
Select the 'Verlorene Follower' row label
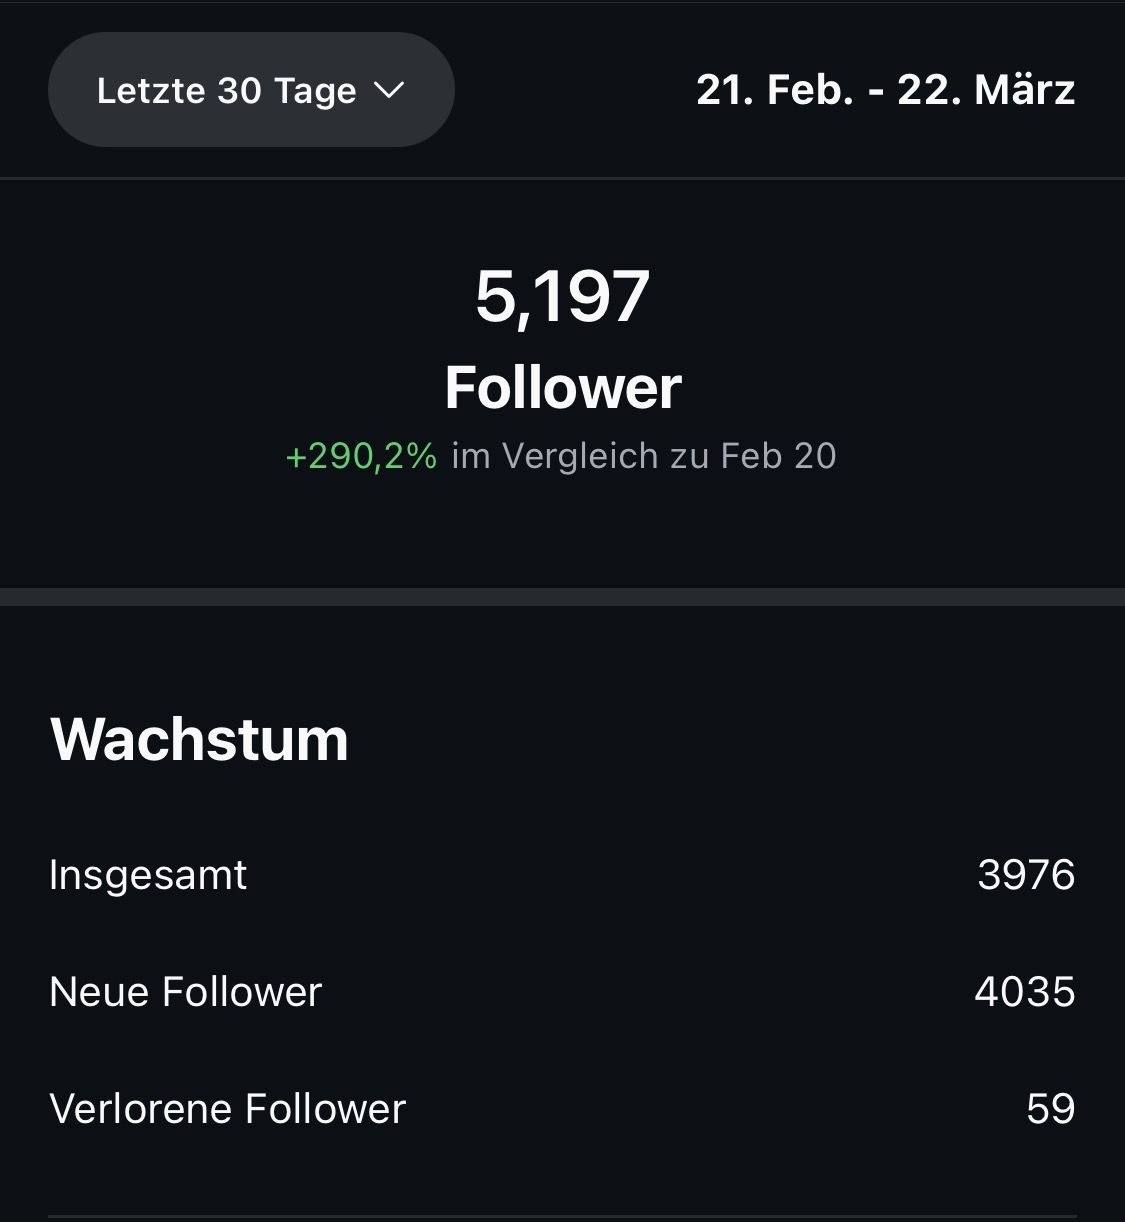(x=227, y=1109)
